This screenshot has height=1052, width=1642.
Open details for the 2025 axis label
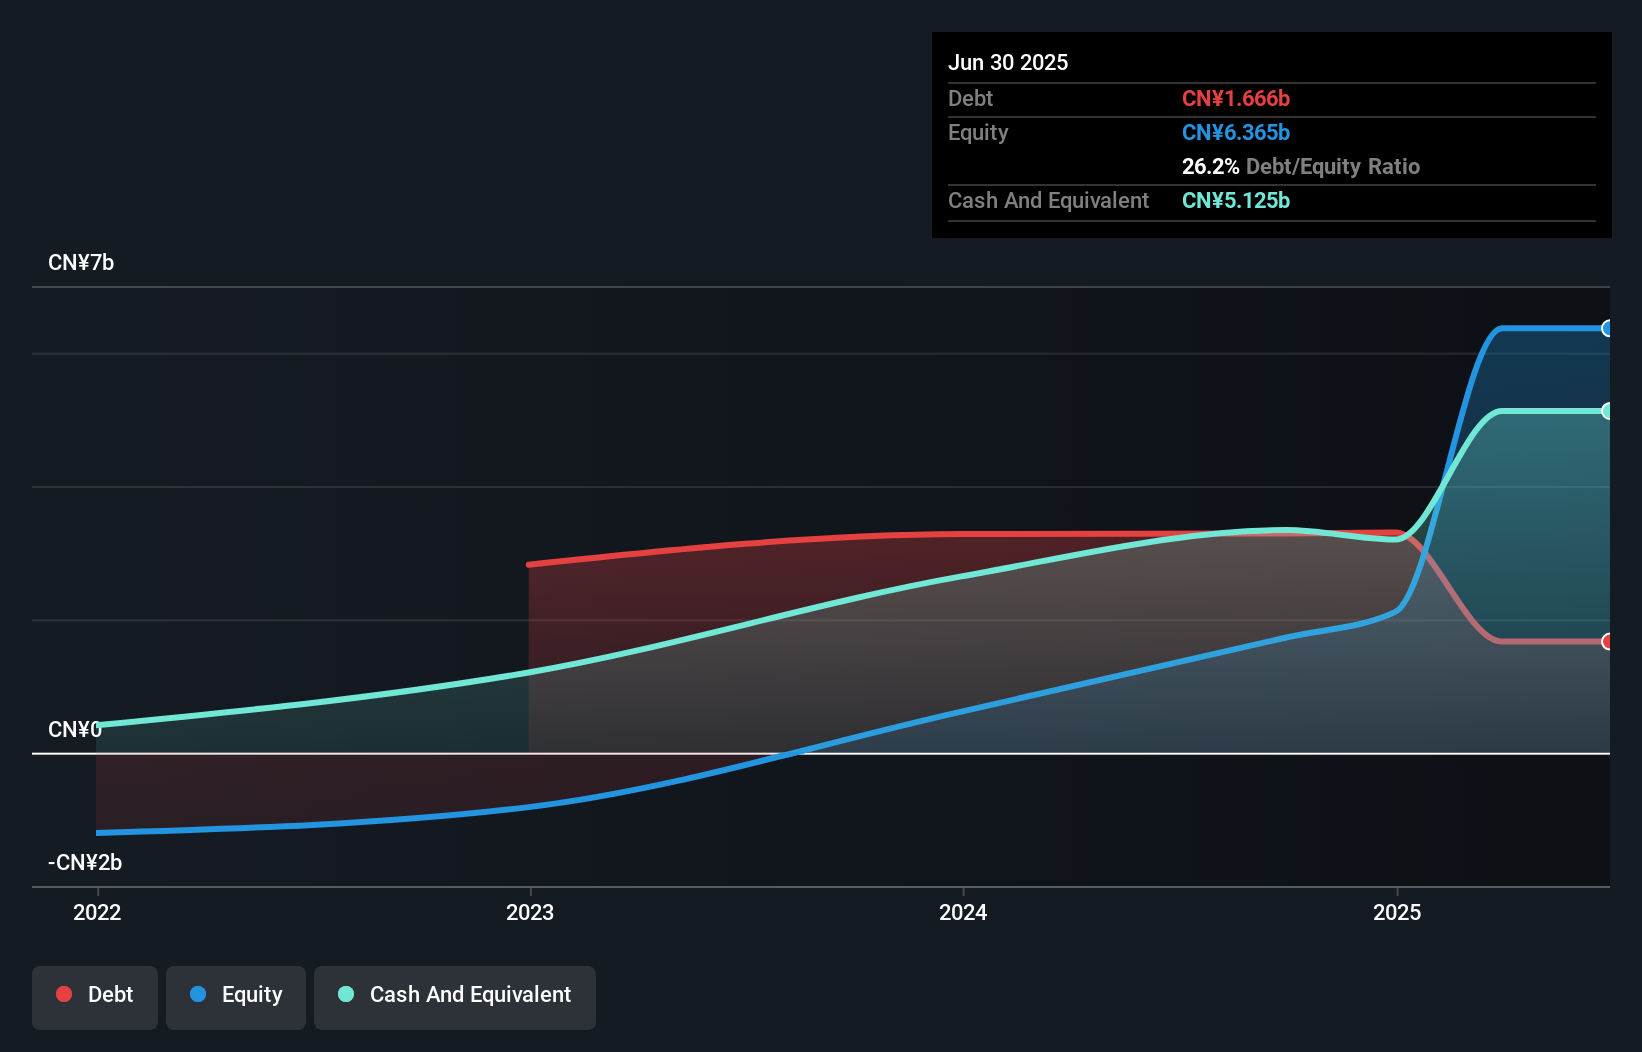(x=1398, y=912)
